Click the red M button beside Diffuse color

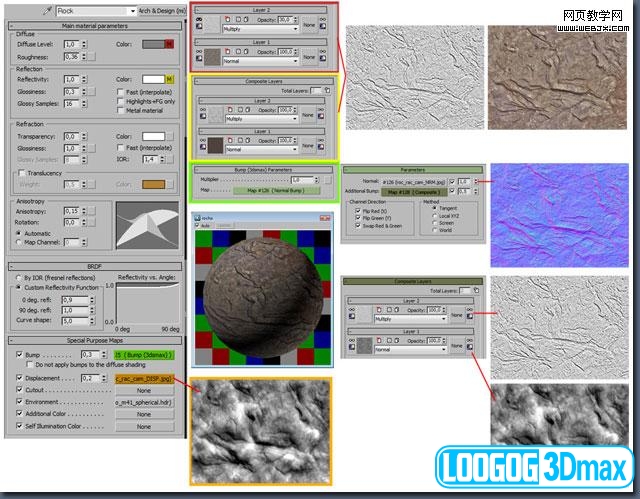point(169,44)
